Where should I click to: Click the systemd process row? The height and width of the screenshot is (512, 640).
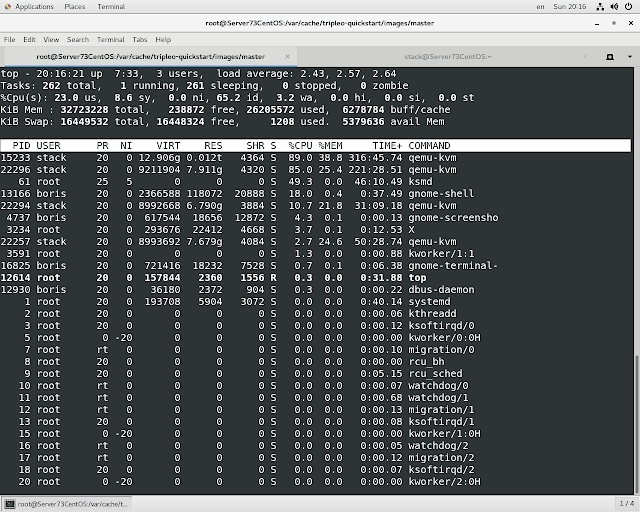pos(315,302)
